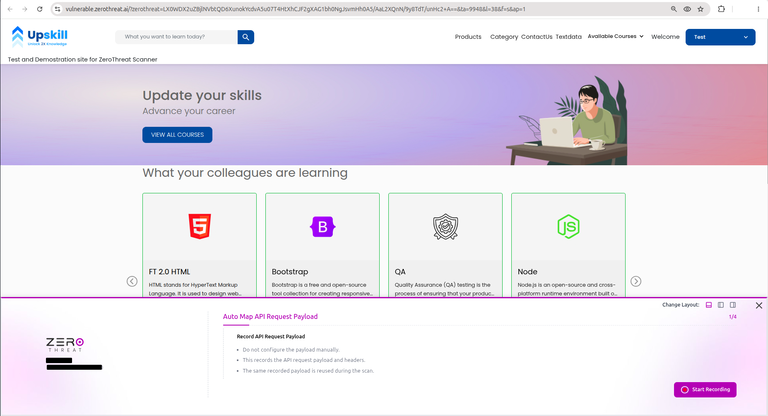Switch to the left-side panel layout
Viewport: 768px width, 416px height.
720,305
